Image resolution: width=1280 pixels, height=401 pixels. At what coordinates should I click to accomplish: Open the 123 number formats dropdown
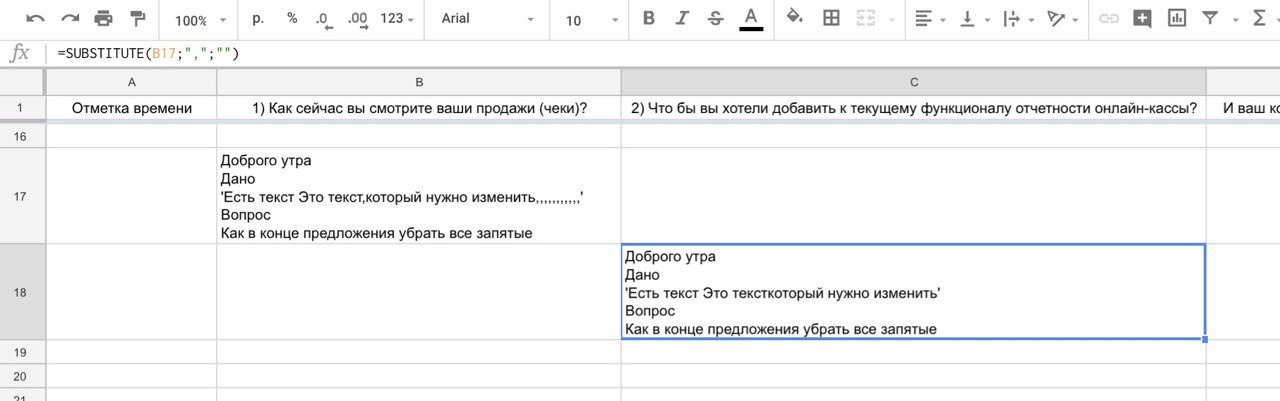[x=397, y=19]
